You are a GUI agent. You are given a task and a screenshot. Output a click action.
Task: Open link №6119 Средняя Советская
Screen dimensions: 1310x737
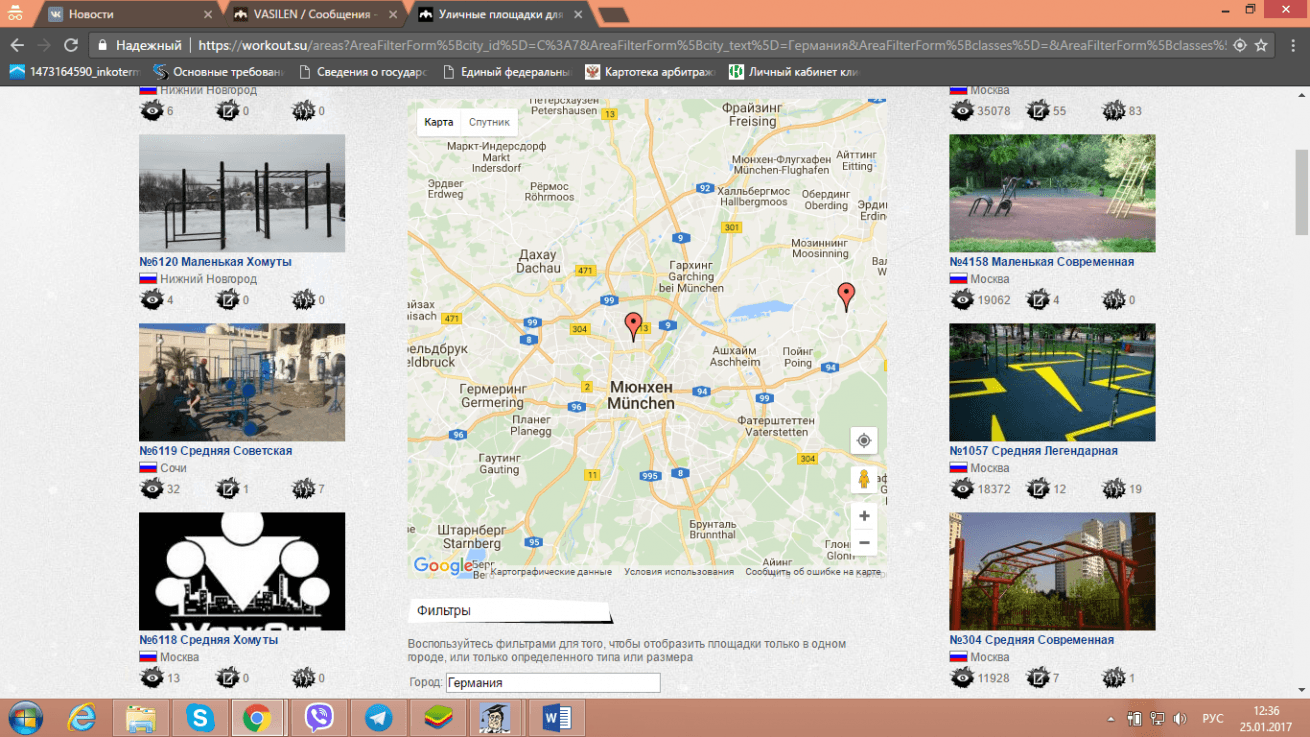coord(215,451)
